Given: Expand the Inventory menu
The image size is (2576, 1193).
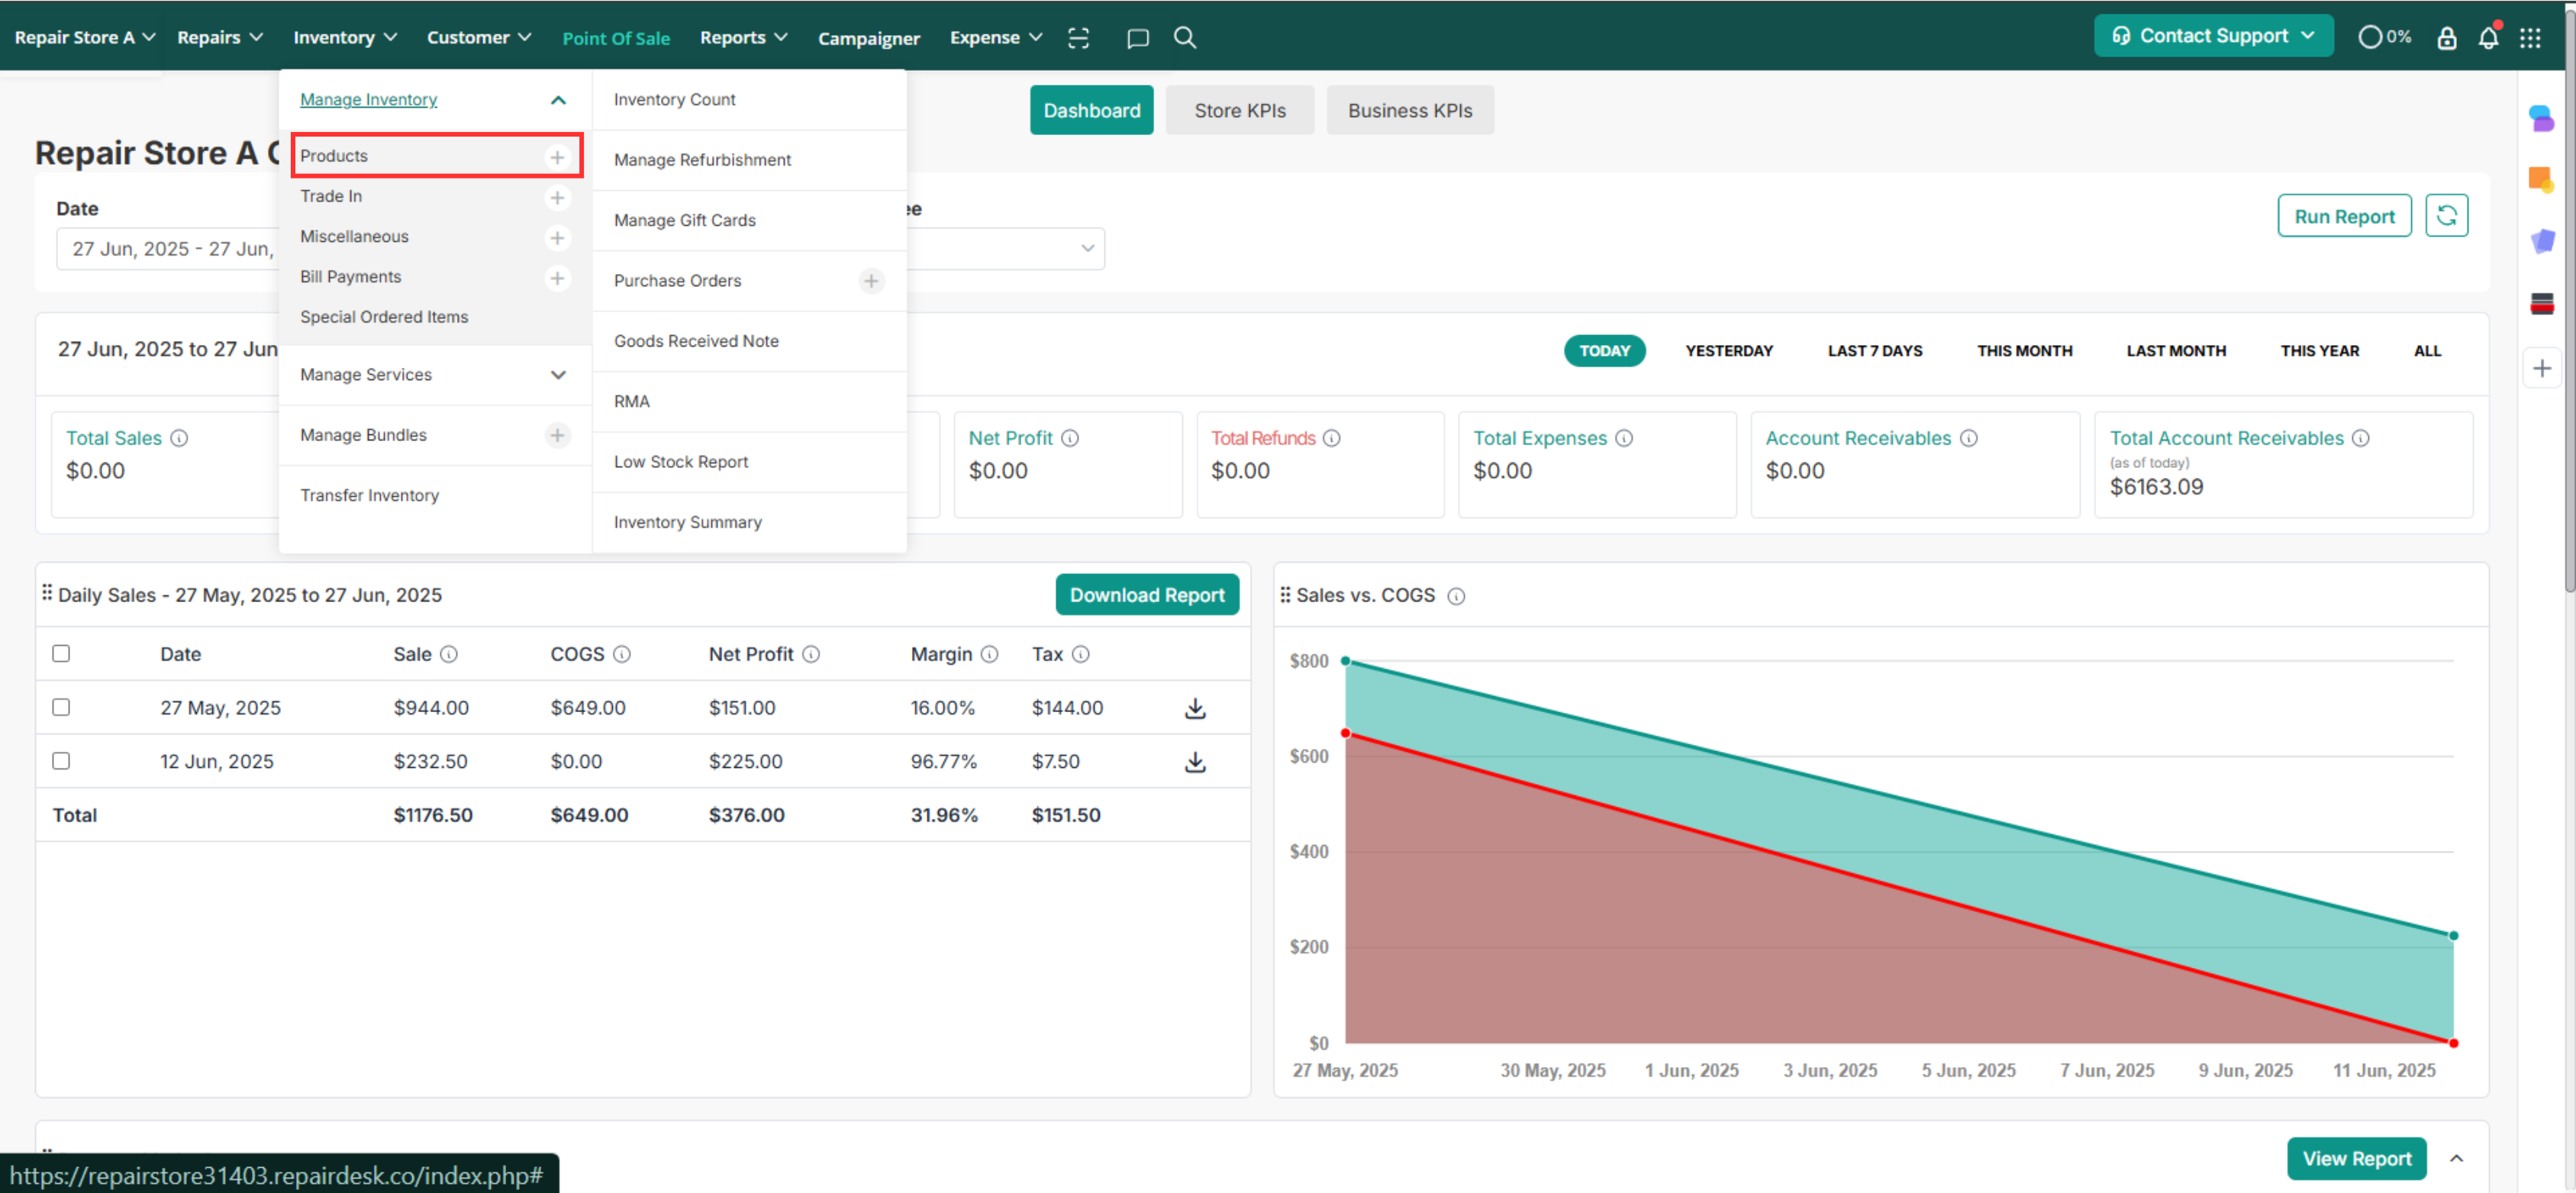Looking at the screenshot, I should 345,38.
